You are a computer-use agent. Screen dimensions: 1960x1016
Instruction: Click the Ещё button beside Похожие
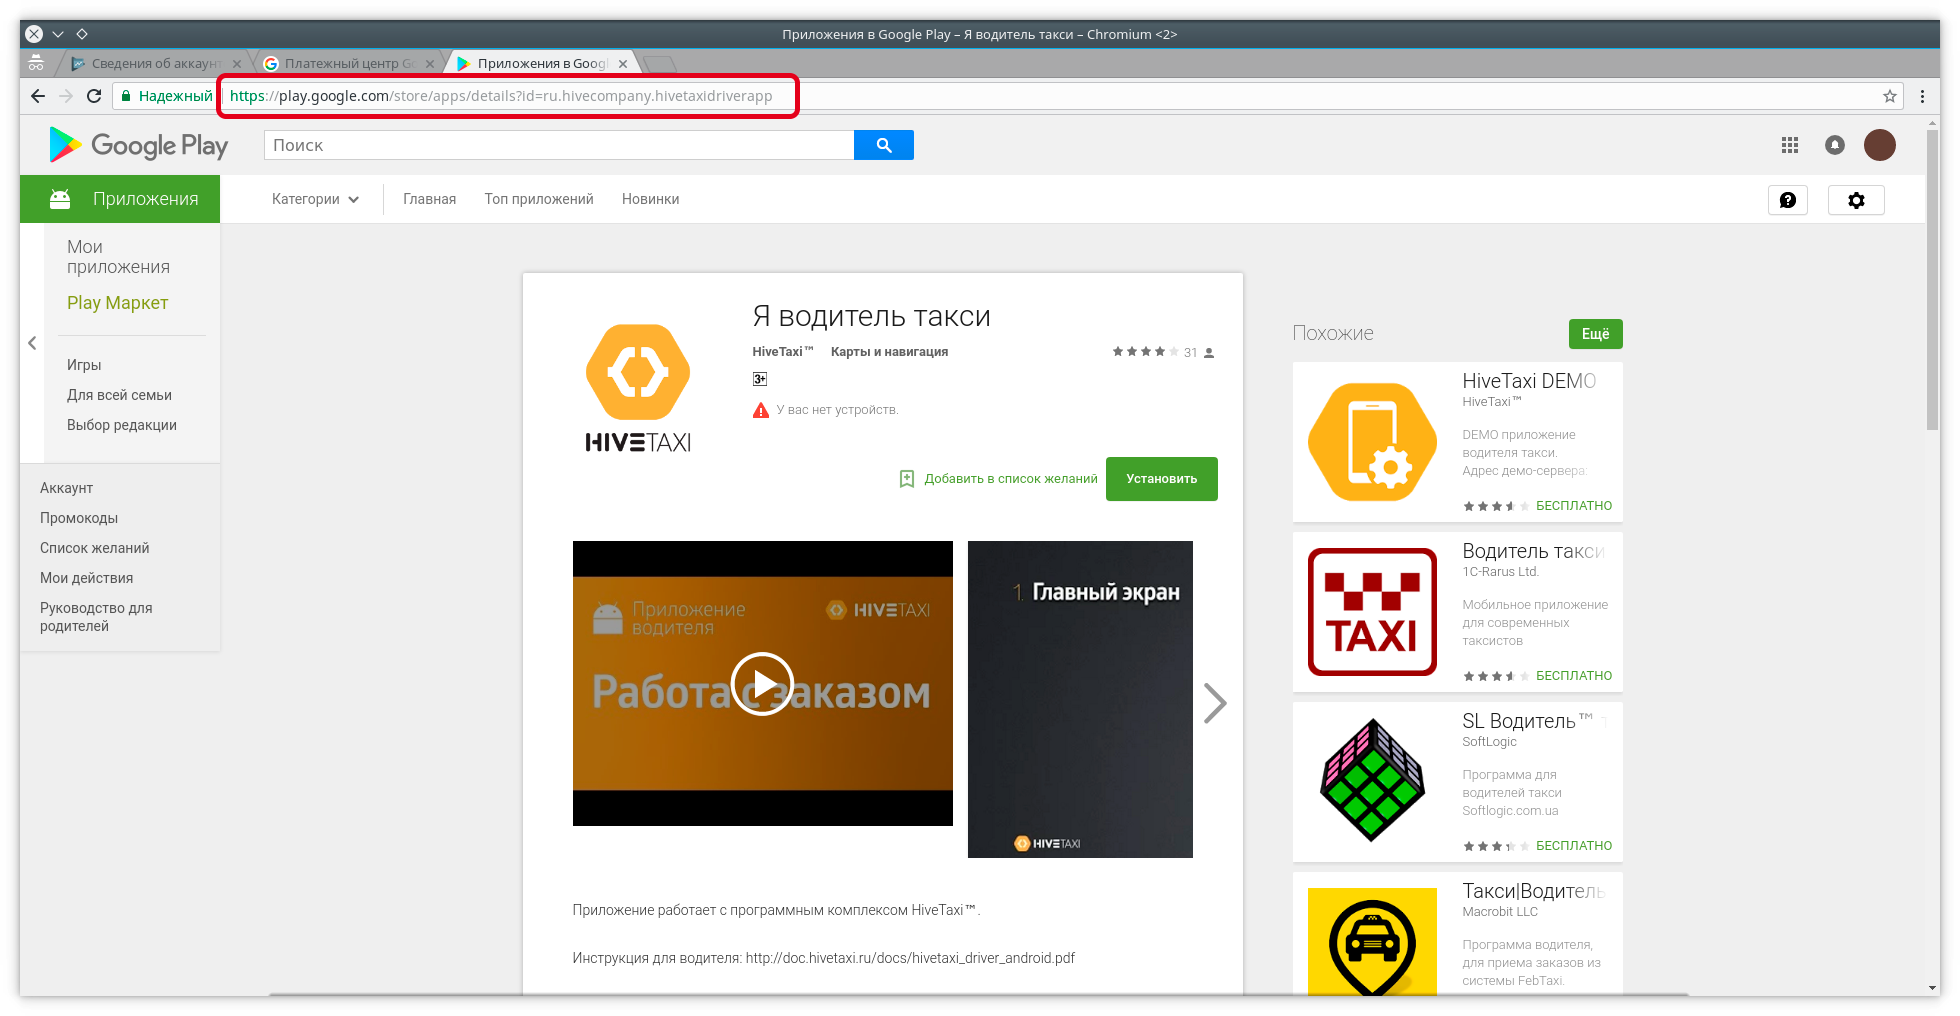pos(1596,334)
